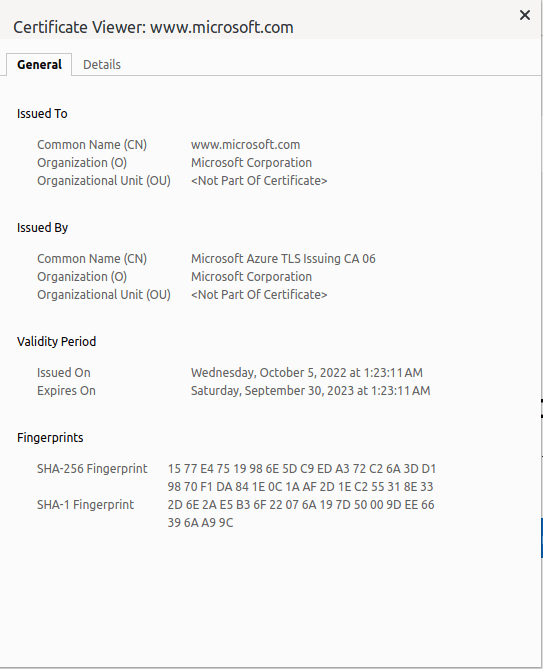Click Microsoft Corporation under Issued By

click(x=251, y=276)
